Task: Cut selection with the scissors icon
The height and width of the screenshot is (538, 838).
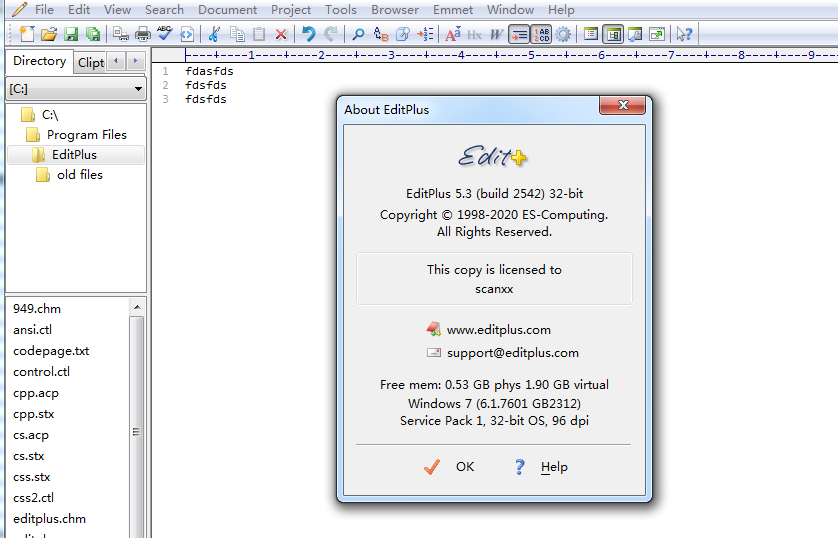Action: 214,34
